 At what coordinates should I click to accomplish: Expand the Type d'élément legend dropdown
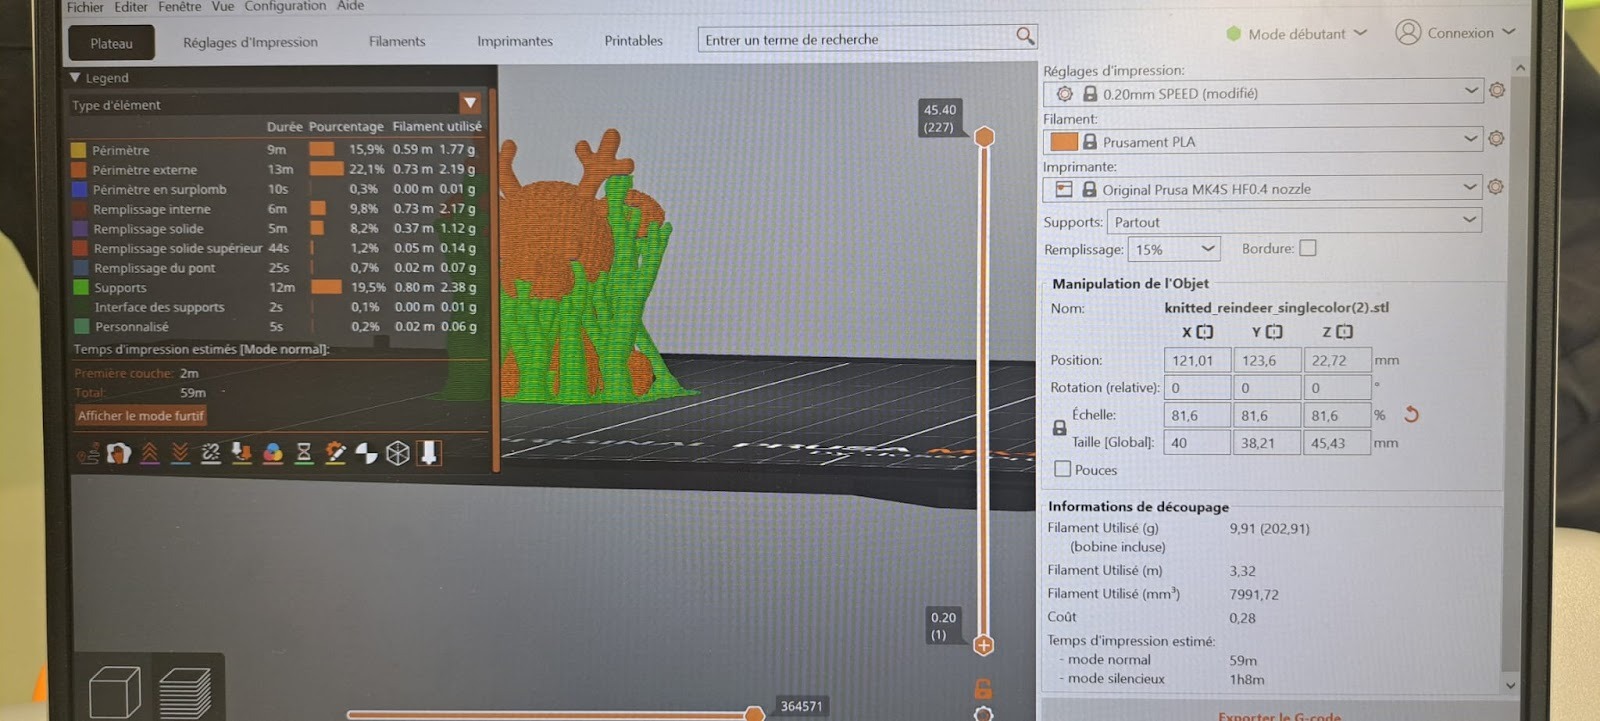click(x=469, y=104)
